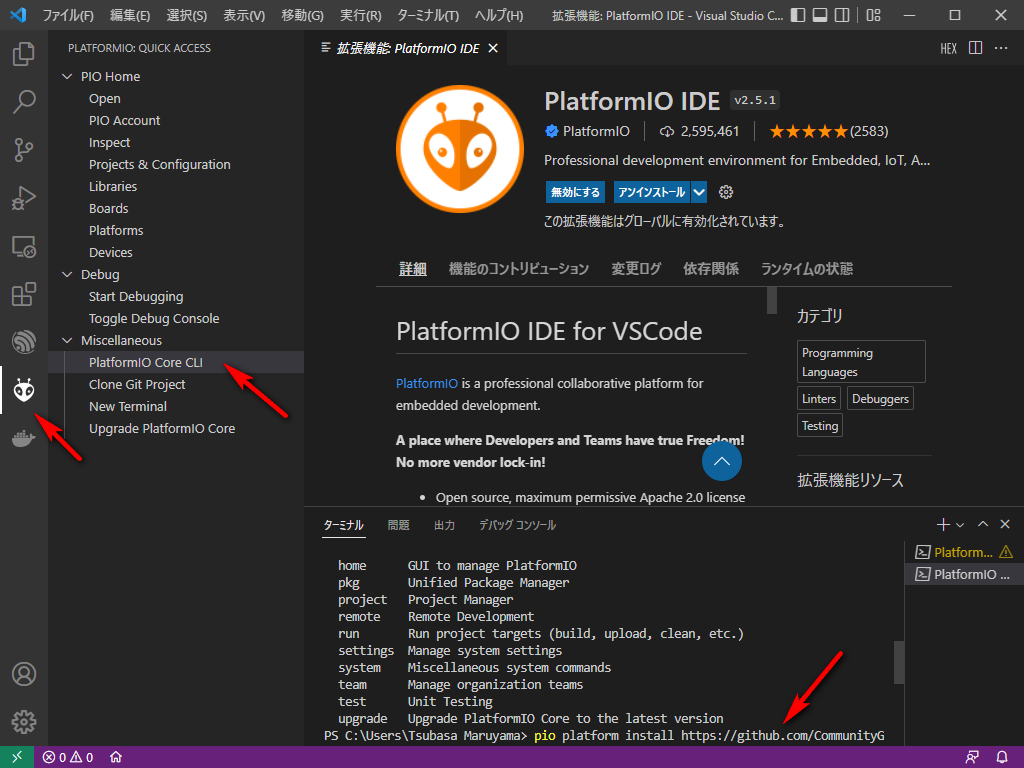
Task: Open Extensions view icon
Action: pos(24,294)
